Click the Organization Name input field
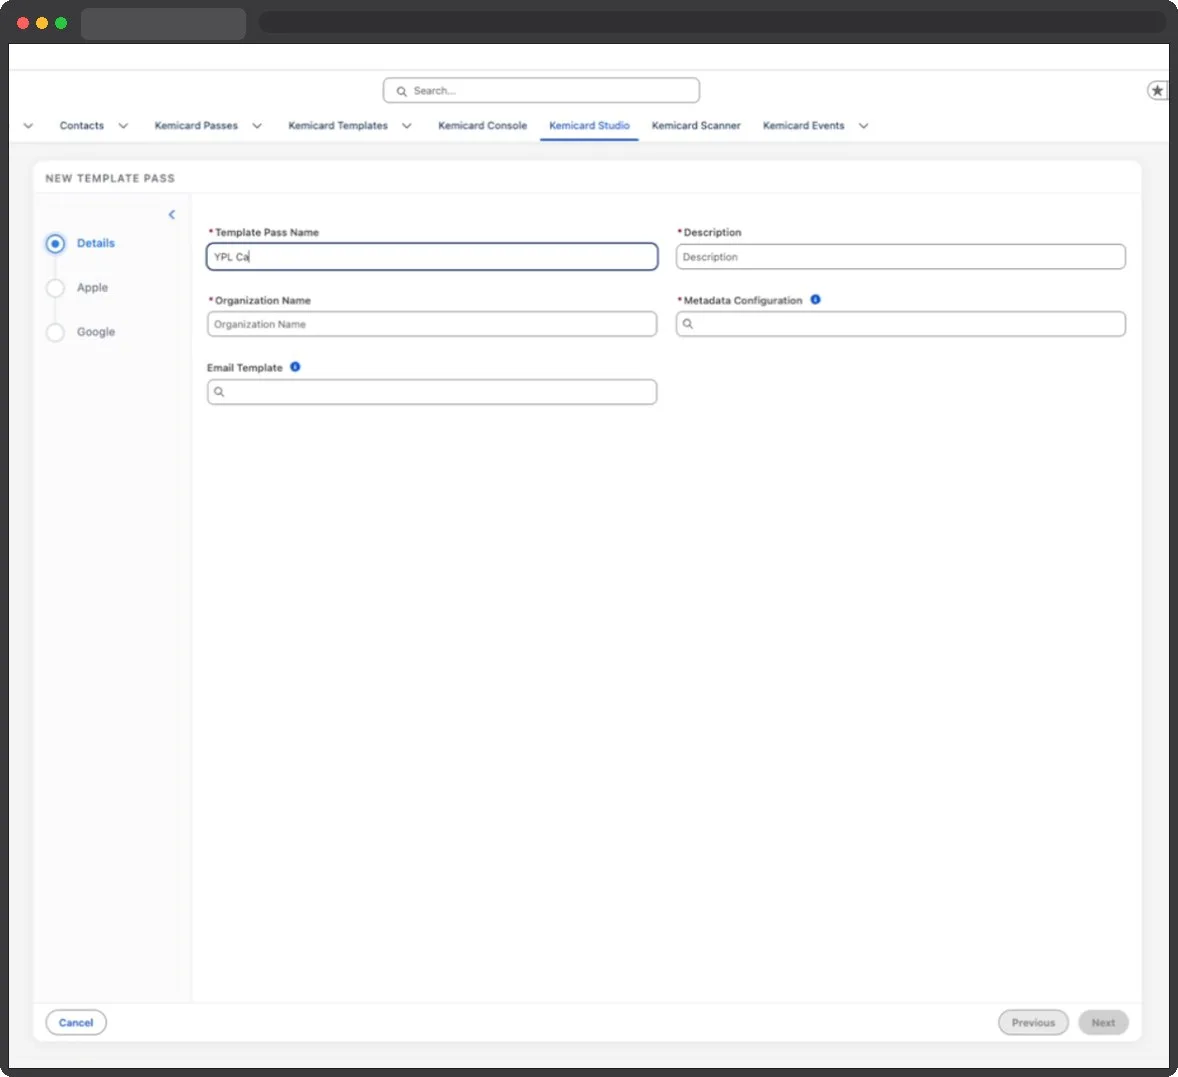This screenshot has height=1077, width=1178. [432, 324]
